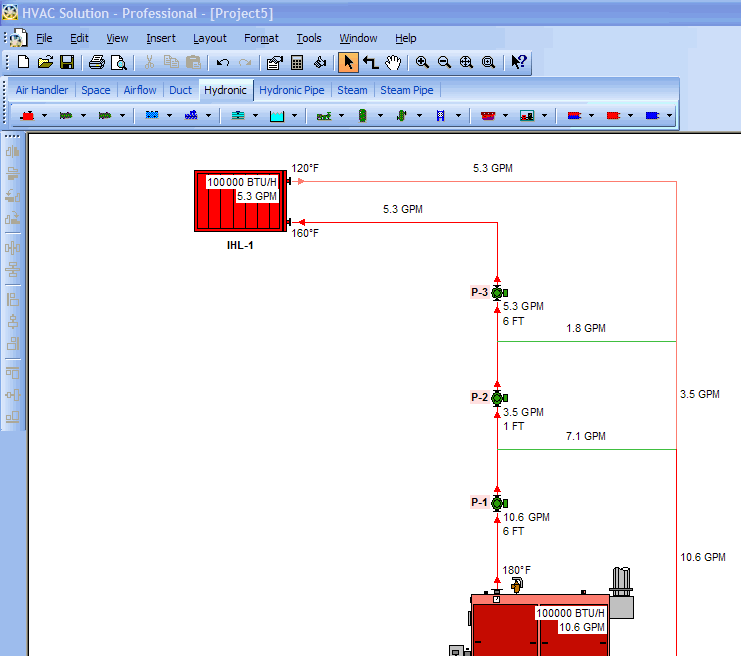
Task: Click the grayed-out Paste clipboard icon
Action: click(193, 62)
